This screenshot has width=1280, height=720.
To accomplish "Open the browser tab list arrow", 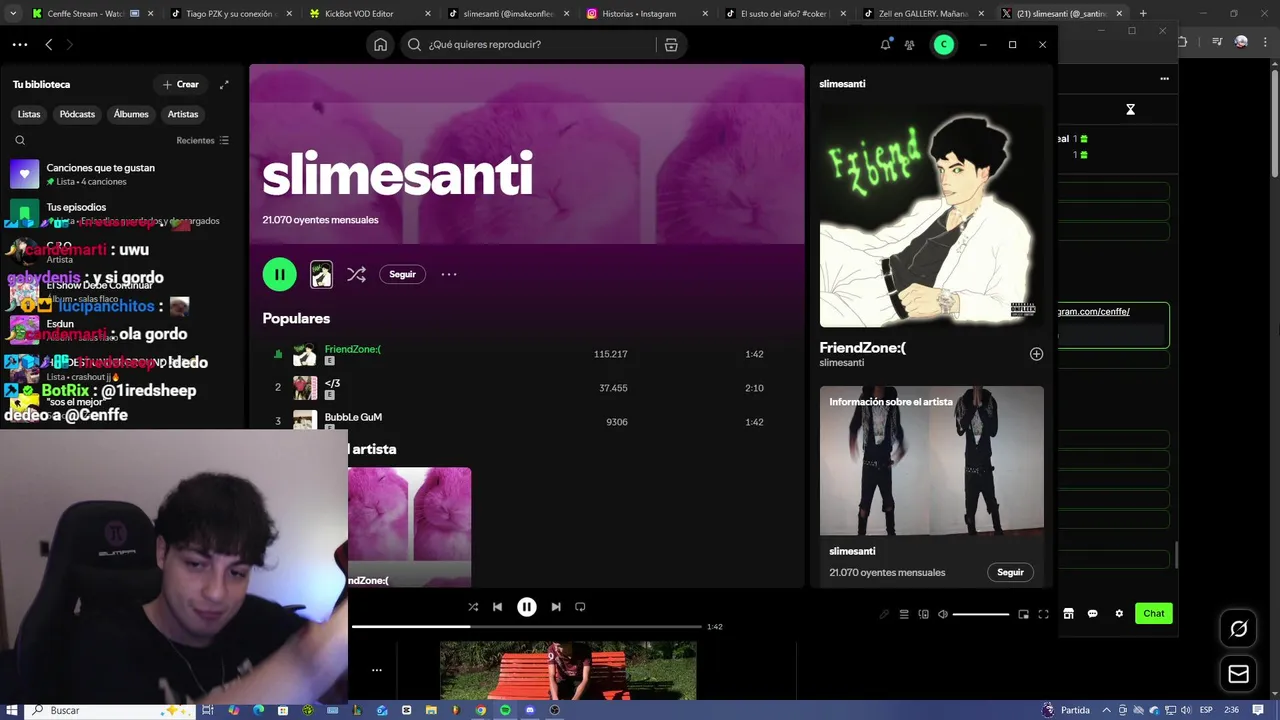I will 12,13.
